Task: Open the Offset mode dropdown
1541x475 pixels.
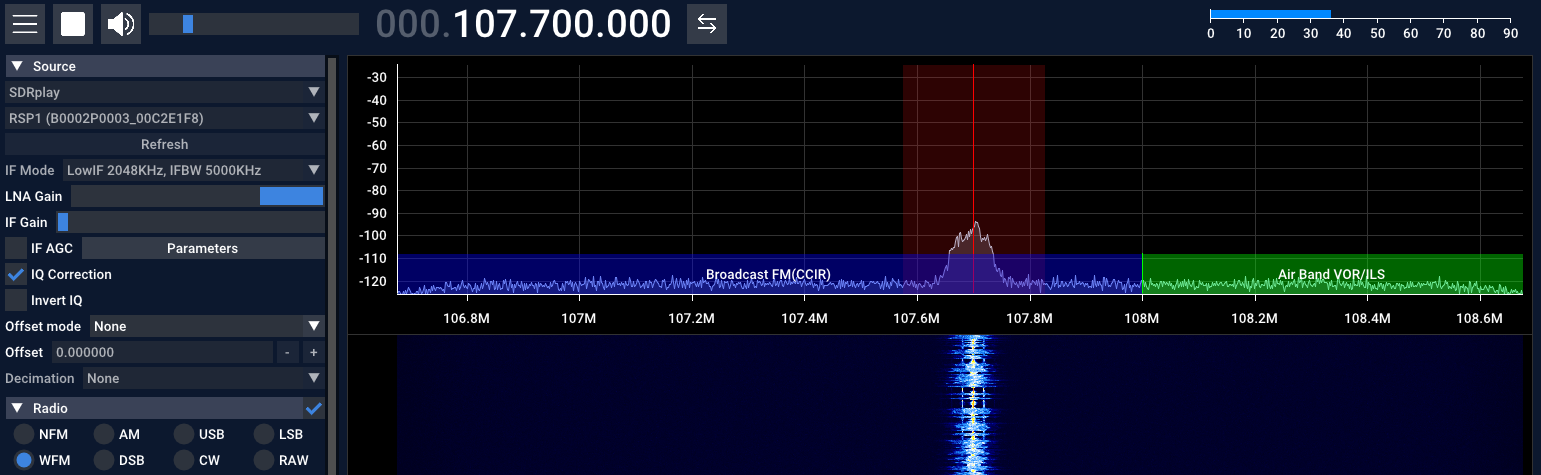Action: 208,326
